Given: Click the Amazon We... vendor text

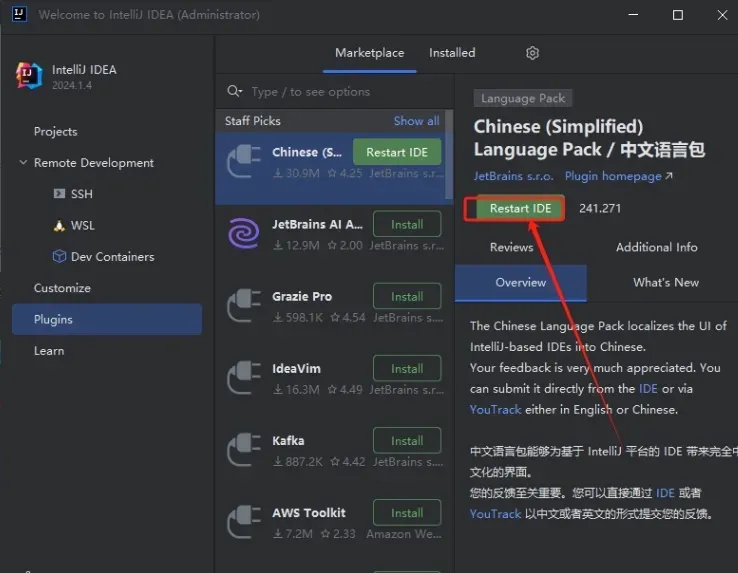Looking at the screenshot, I should [x=404, y=534].
